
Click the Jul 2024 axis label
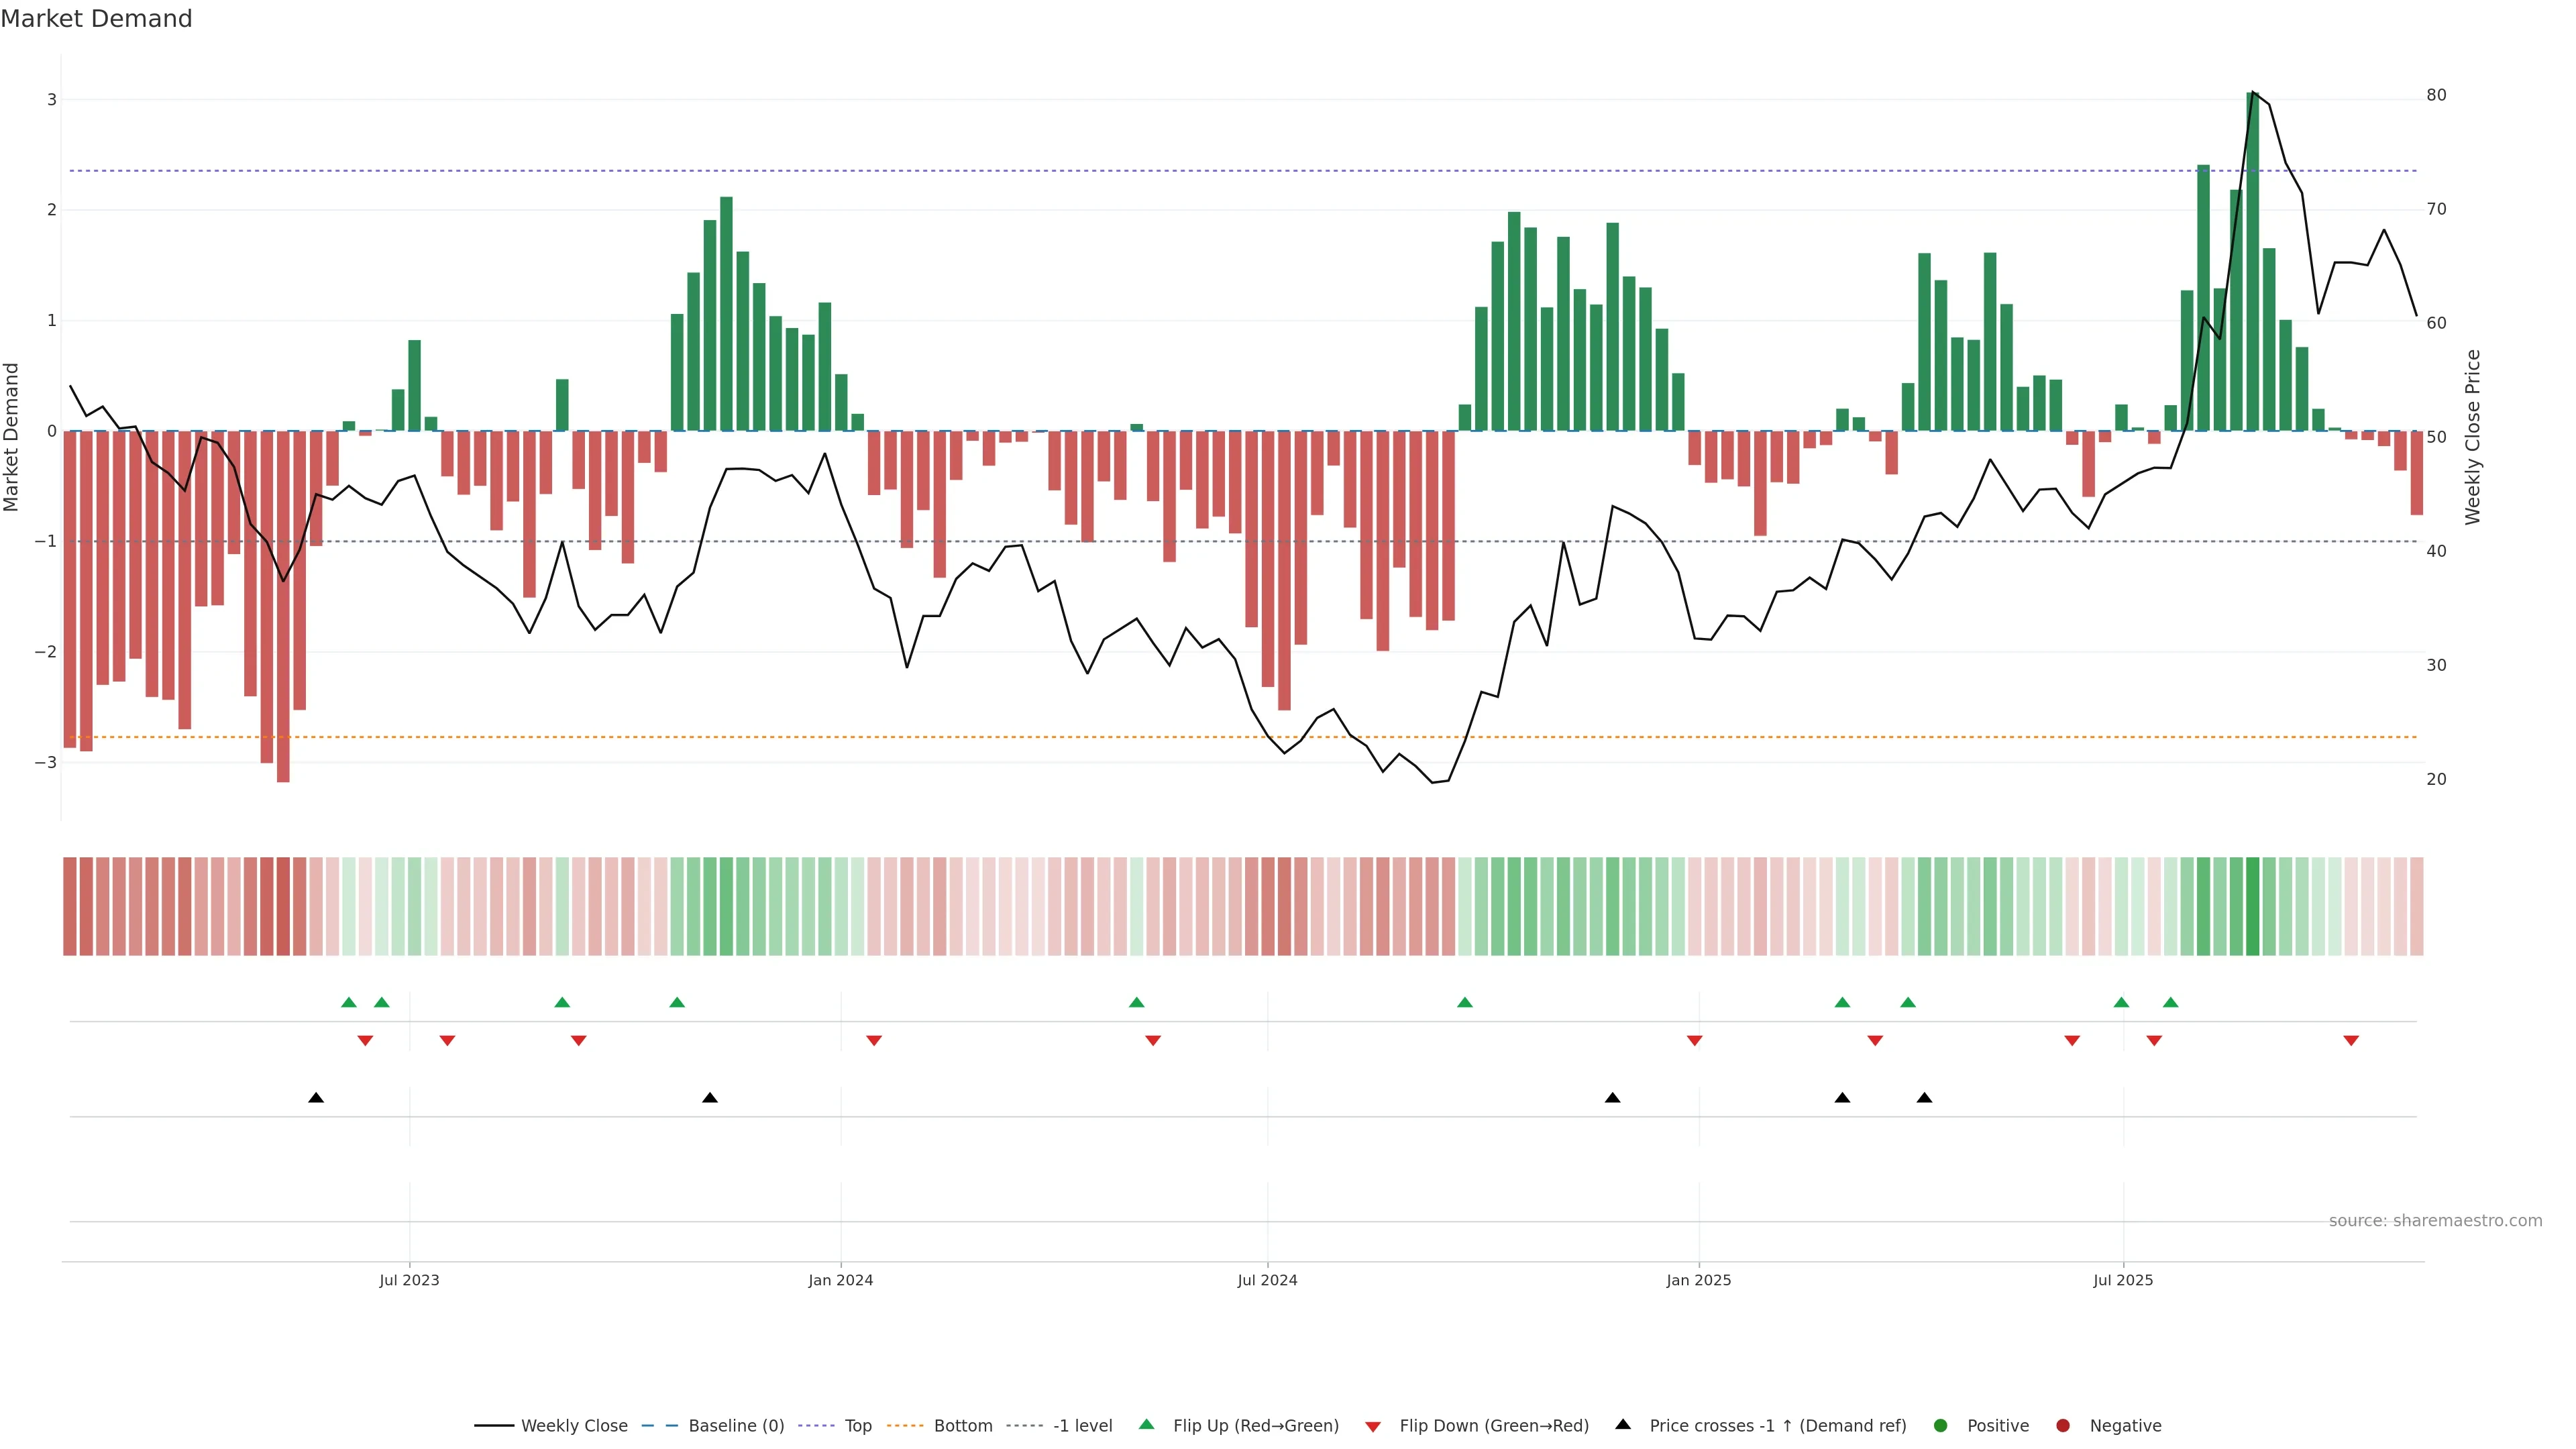click(1267, 1280)
